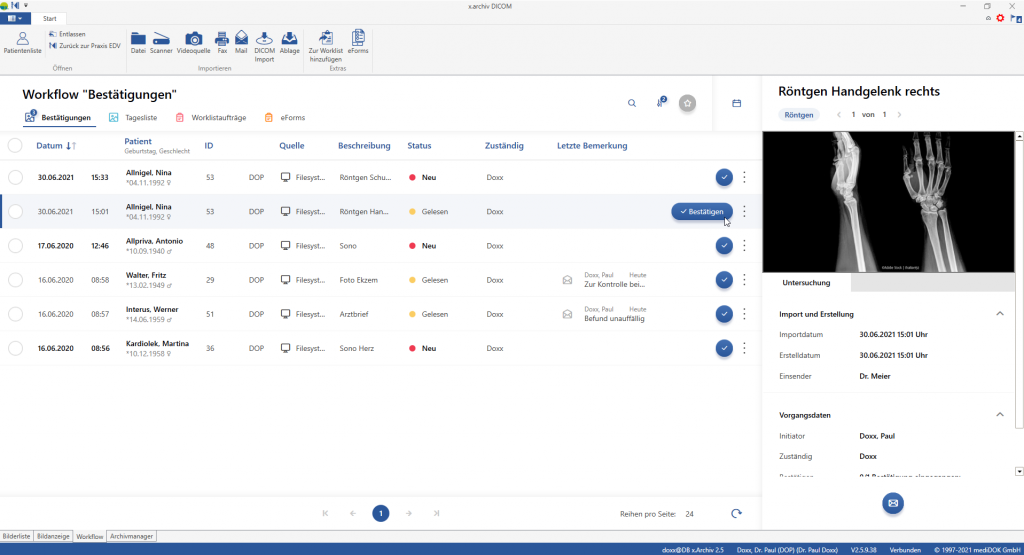The image size is (1024, 555).
Task: Click the search magnifier icon
Action: tap(632, 103)
